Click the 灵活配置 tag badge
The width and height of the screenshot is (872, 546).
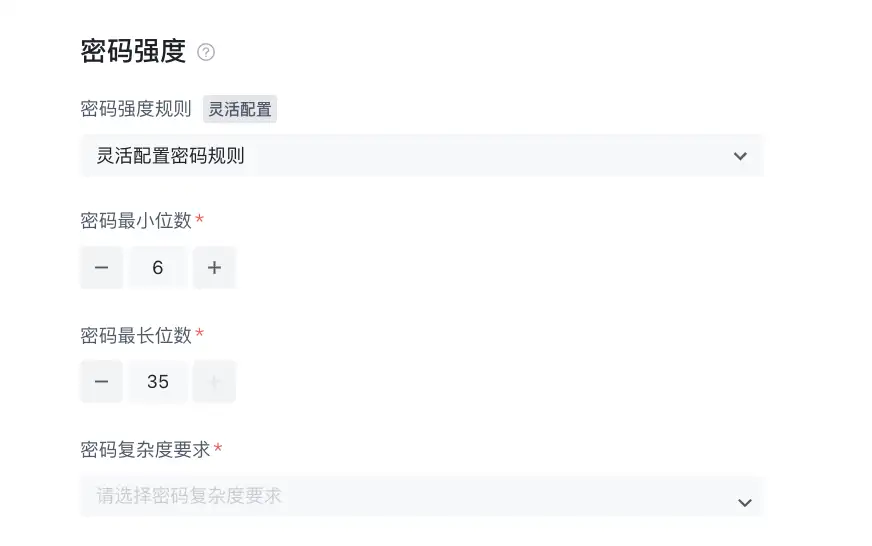(240, 109)
